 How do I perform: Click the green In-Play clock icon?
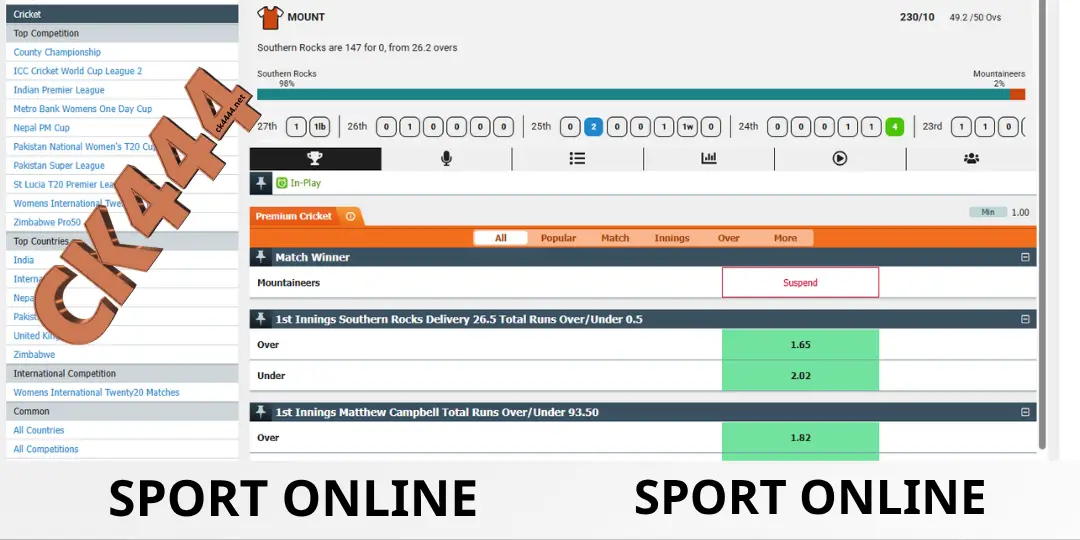pyautogui.click(x=281, y=183)
